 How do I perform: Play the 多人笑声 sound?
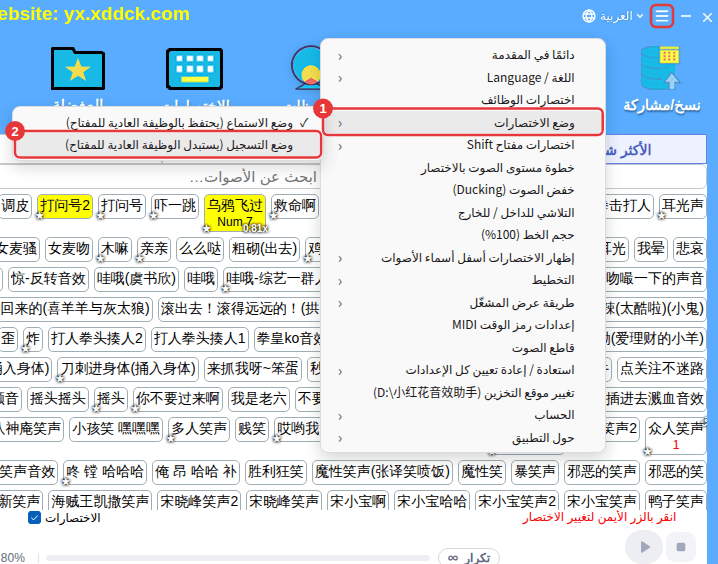click(x=199, y=429)
